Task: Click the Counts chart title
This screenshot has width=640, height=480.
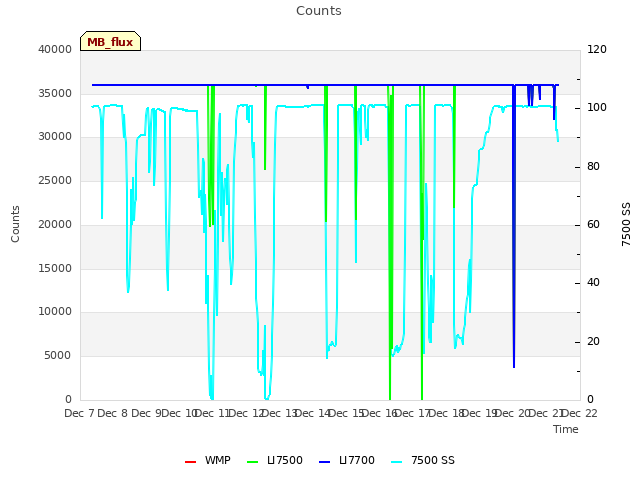Action: [319, 11]
